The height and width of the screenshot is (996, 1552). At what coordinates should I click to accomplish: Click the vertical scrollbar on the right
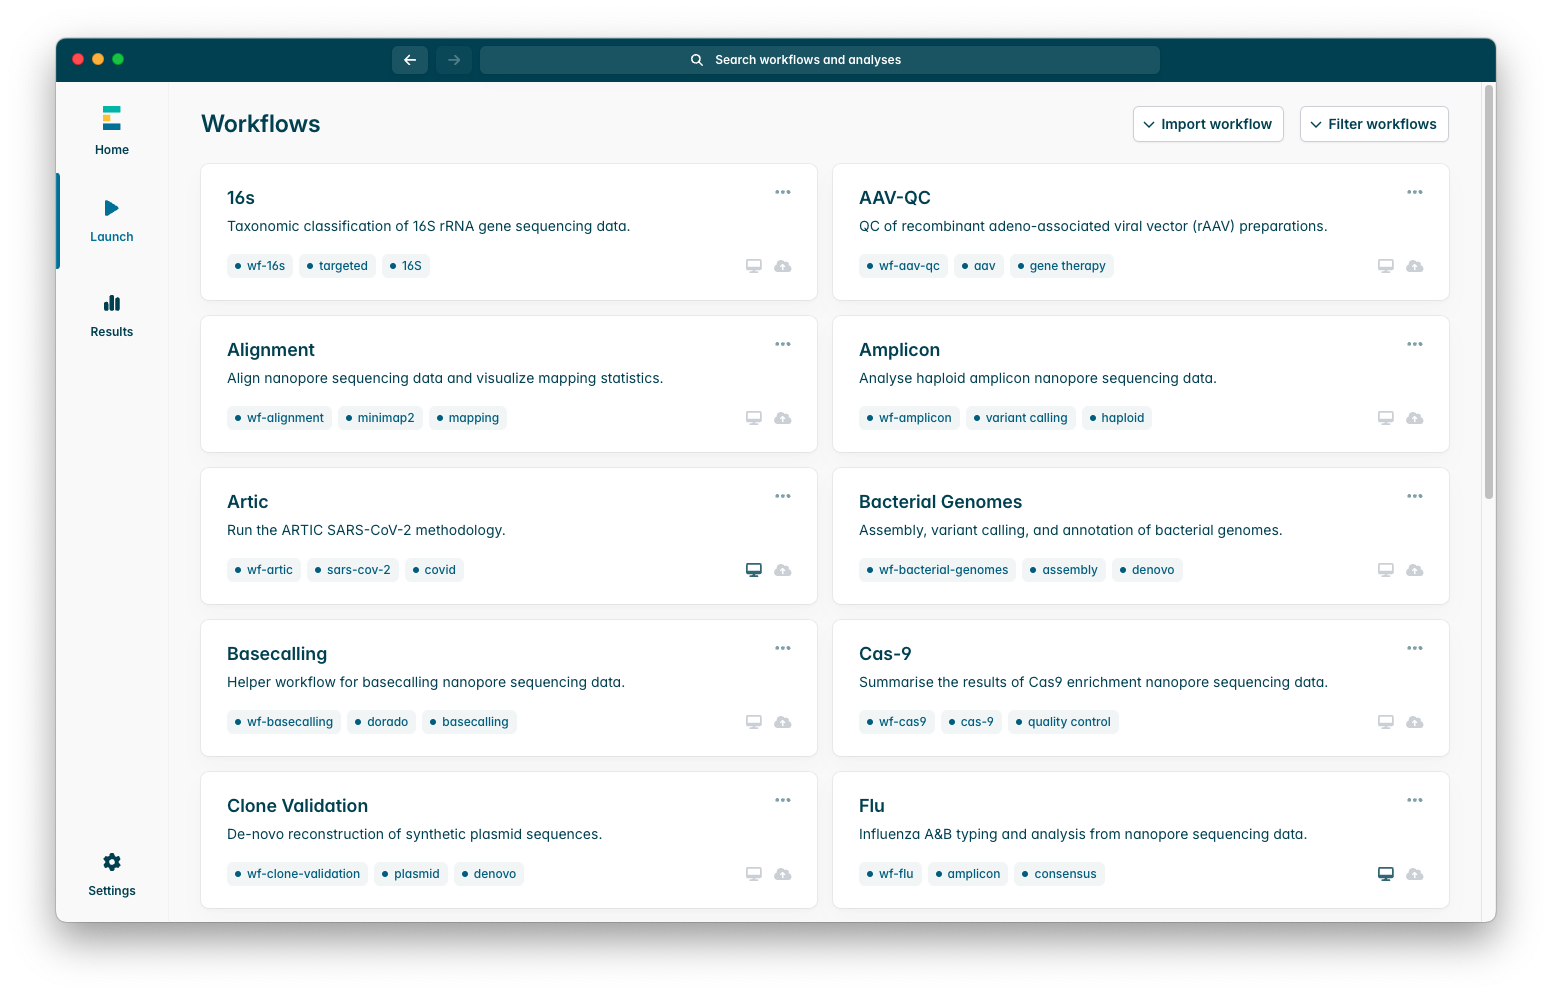coord(1489,292)
